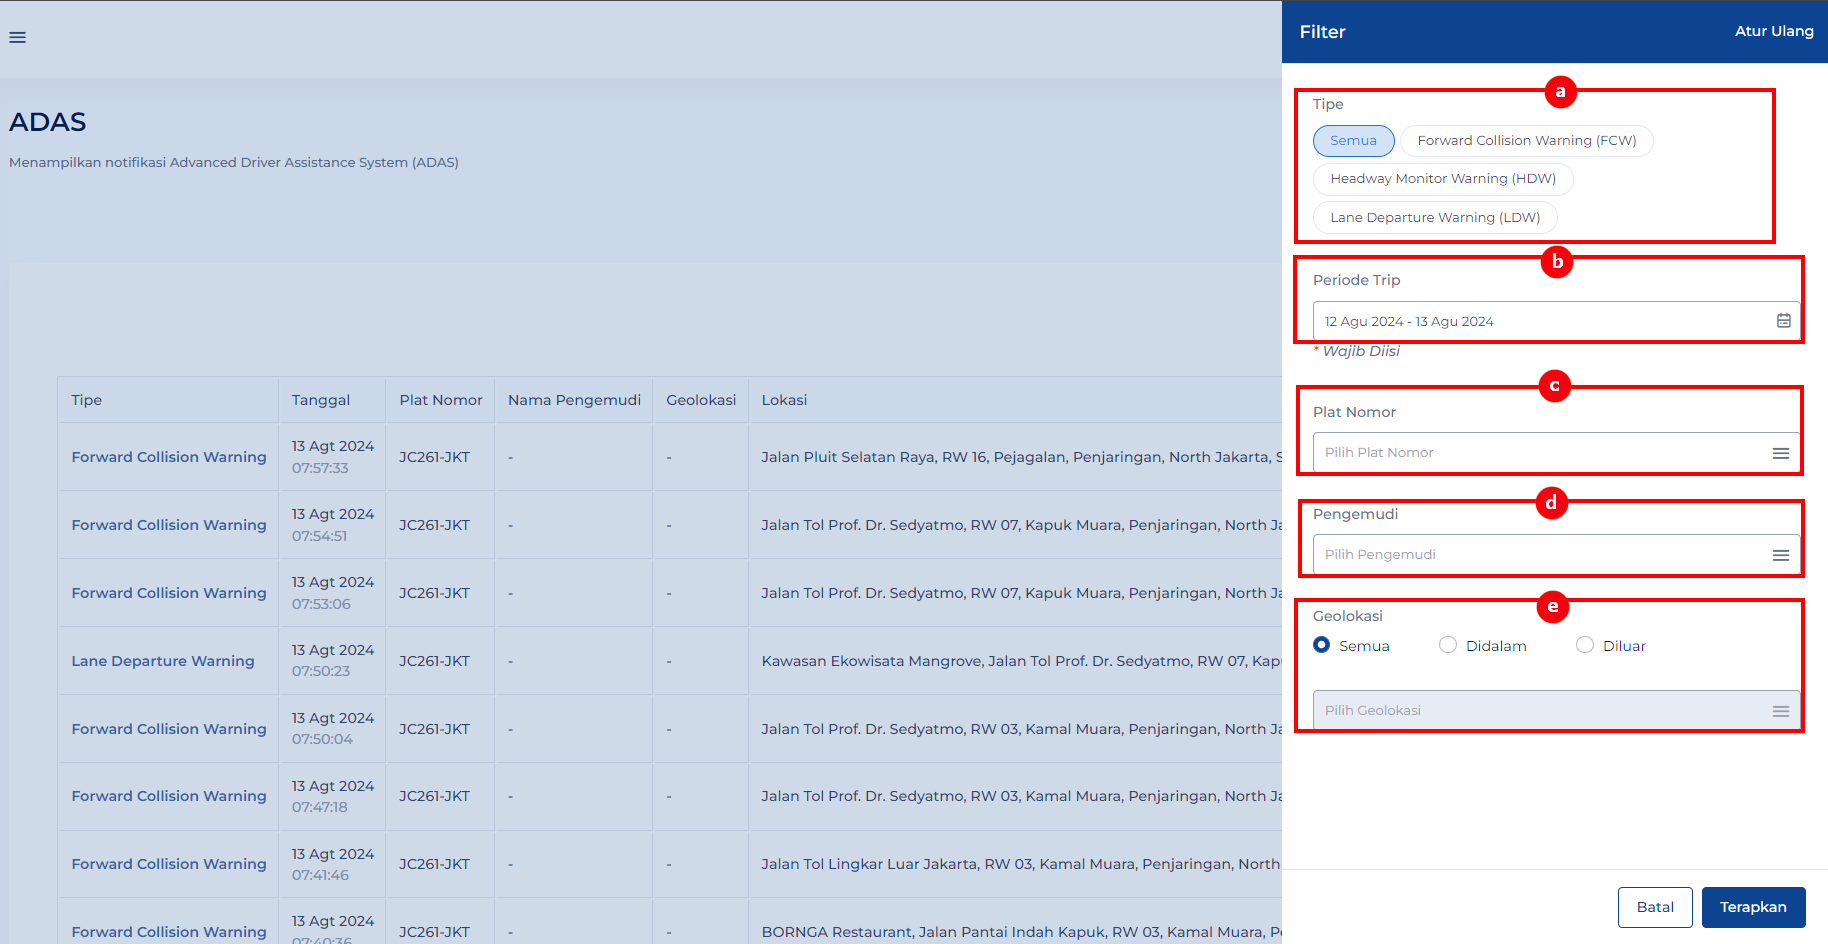Select Forward Collision Warning (FCW) chip

tap(1526, 141)
